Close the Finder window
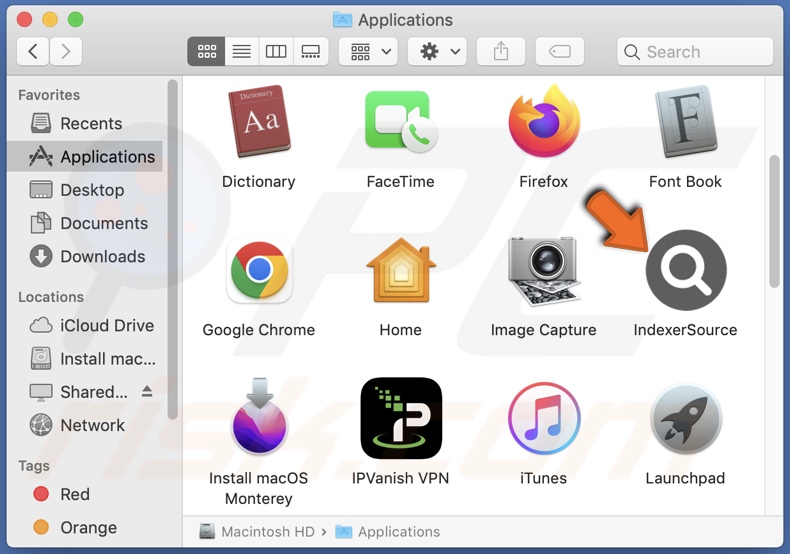Viewport: 790px width, 554px height. click(x=24, y=19)
